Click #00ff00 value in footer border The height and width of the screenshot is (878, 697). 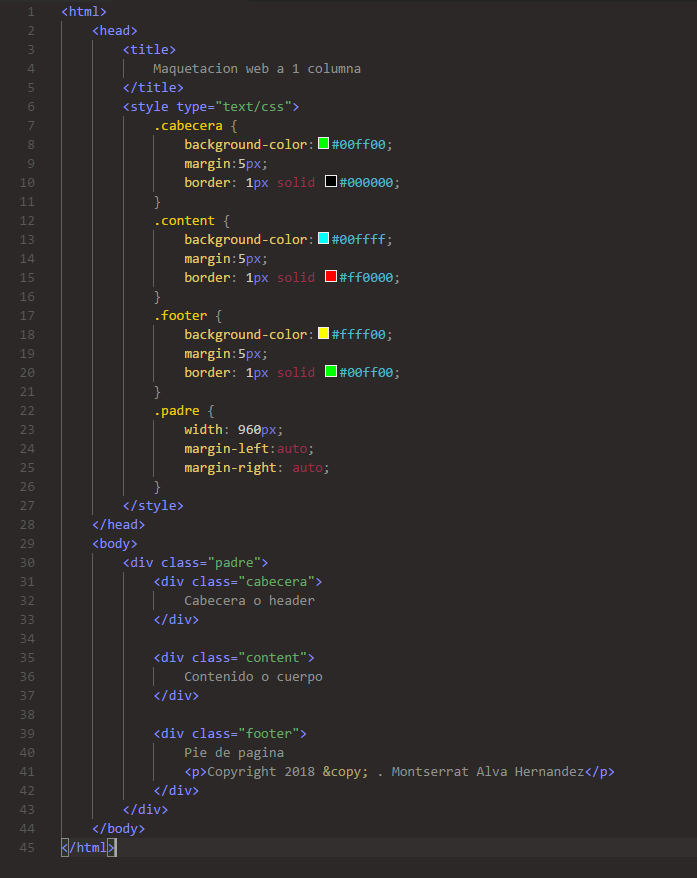coord(367,373)
